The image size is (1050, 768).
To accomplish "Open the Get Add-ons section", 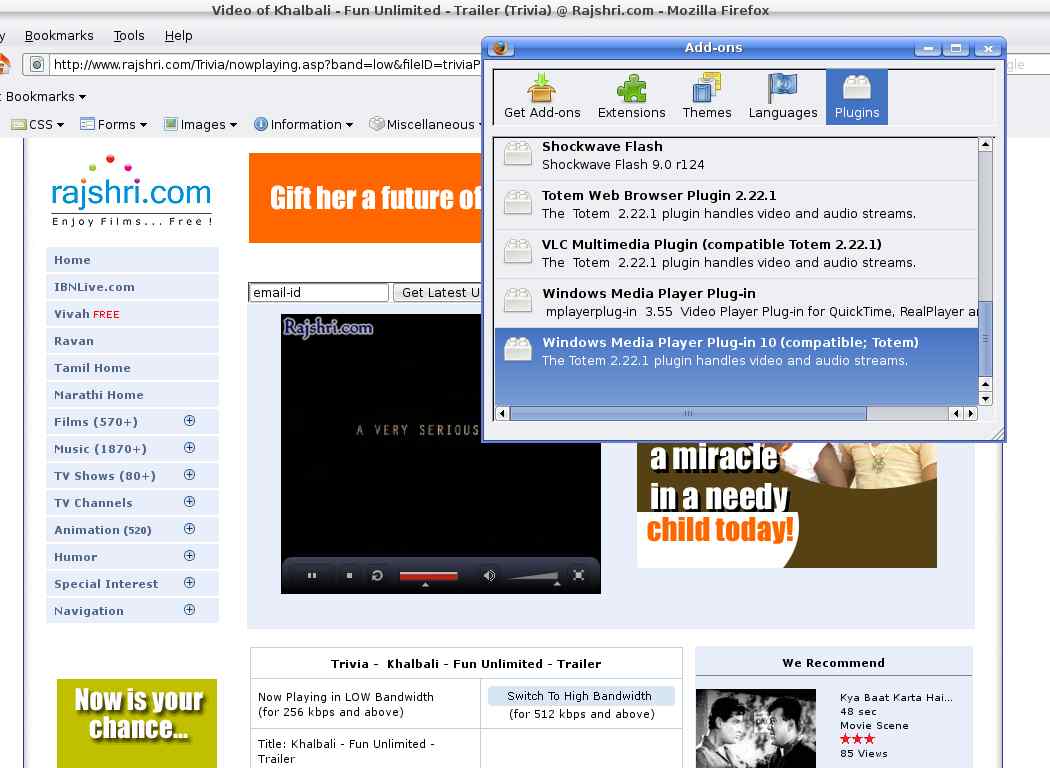I will click(542, 97).
